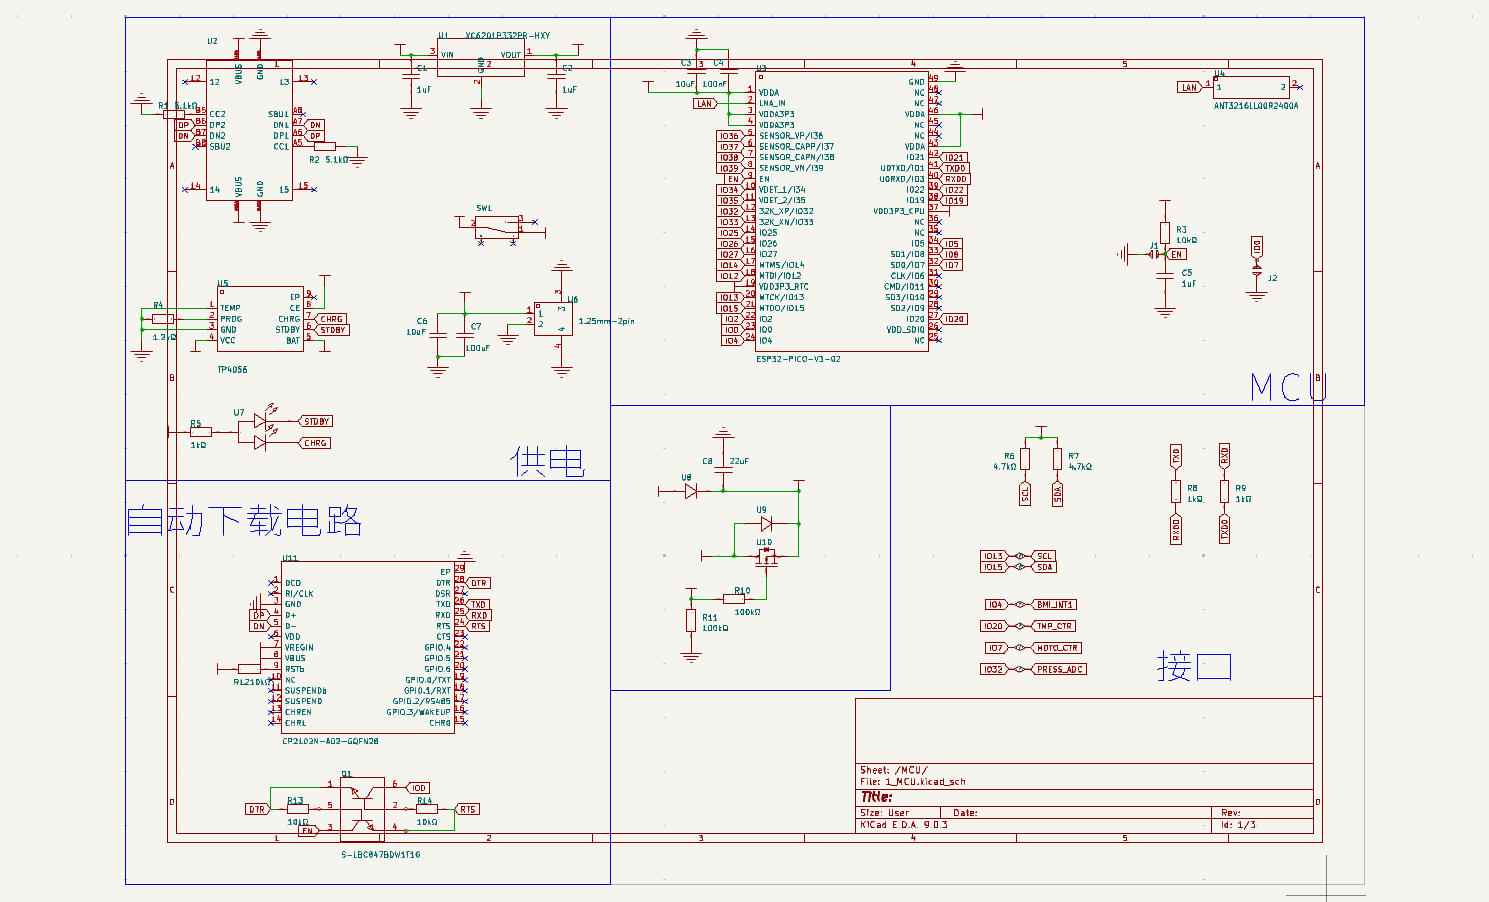1489x902 pixels.
Task: Click the U7 dual LED symbol
Action: [x=260, y=431]
